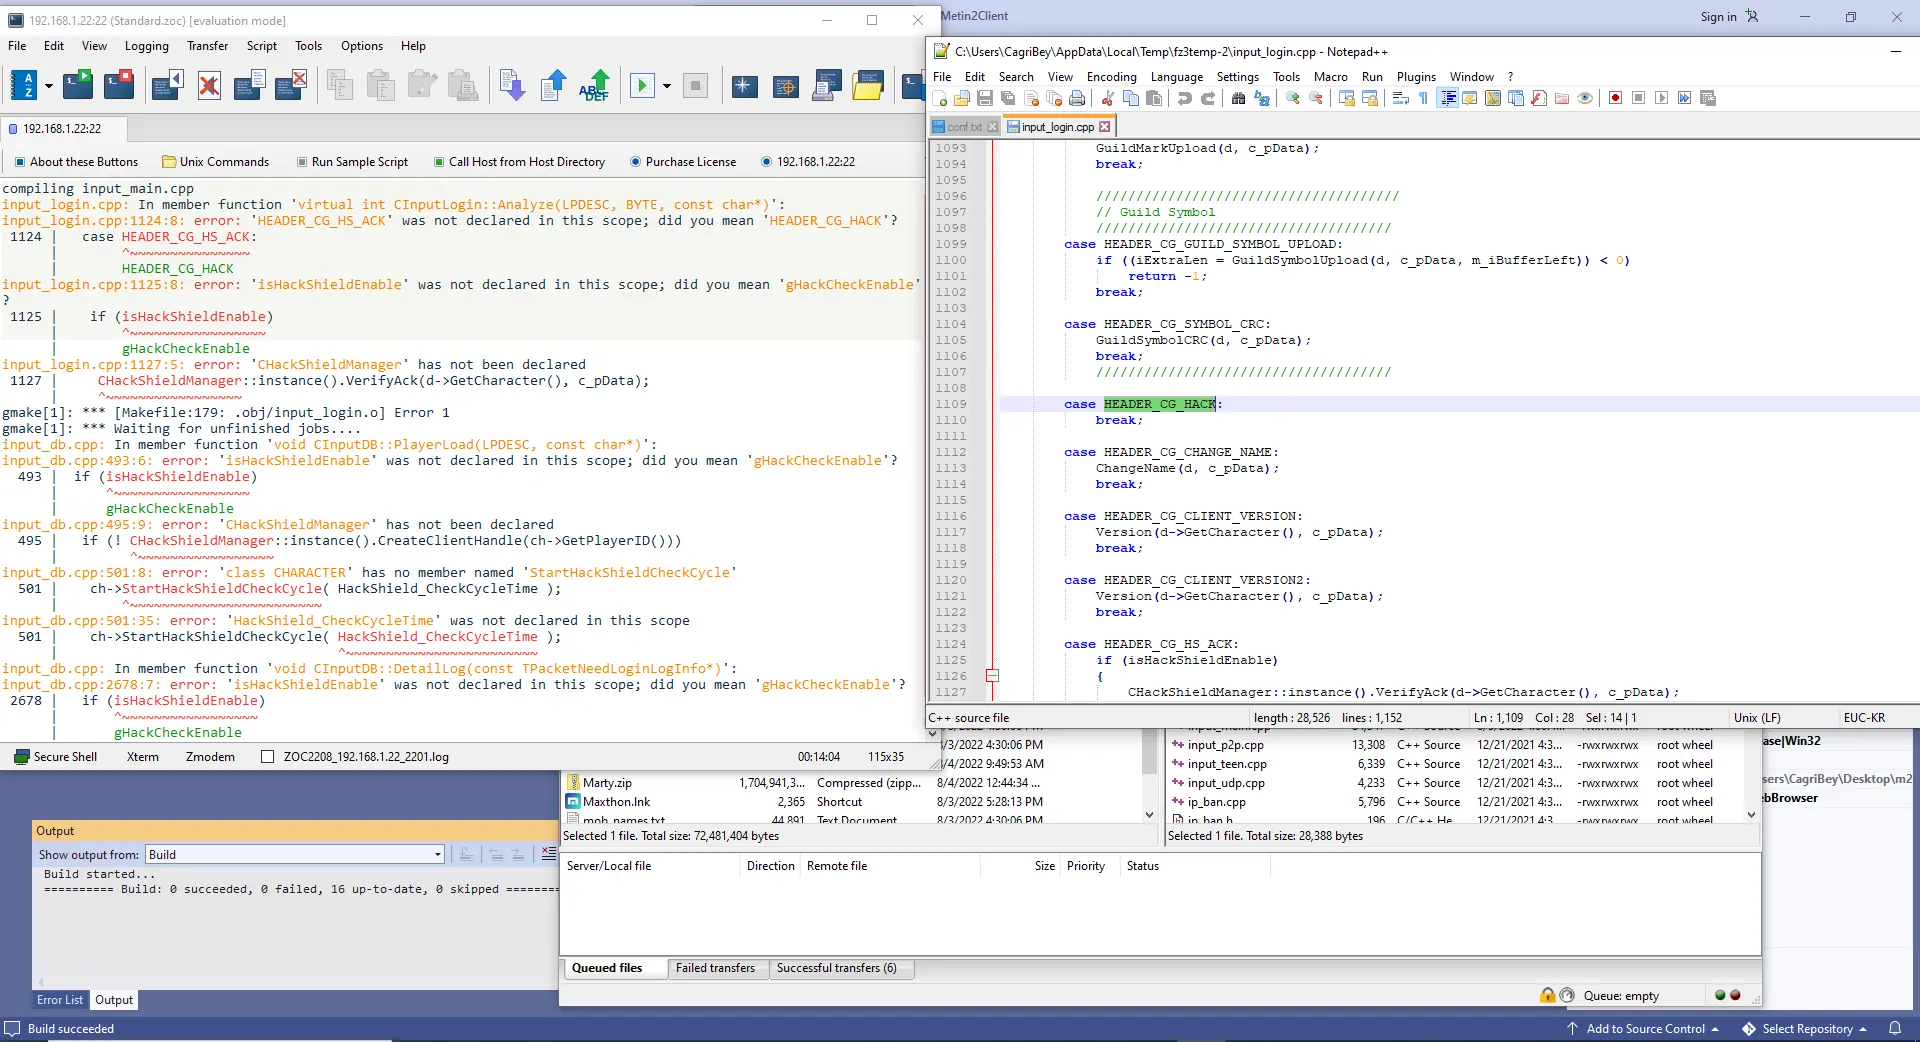Click Notepad++ Undo icon

coord(1185,98)
